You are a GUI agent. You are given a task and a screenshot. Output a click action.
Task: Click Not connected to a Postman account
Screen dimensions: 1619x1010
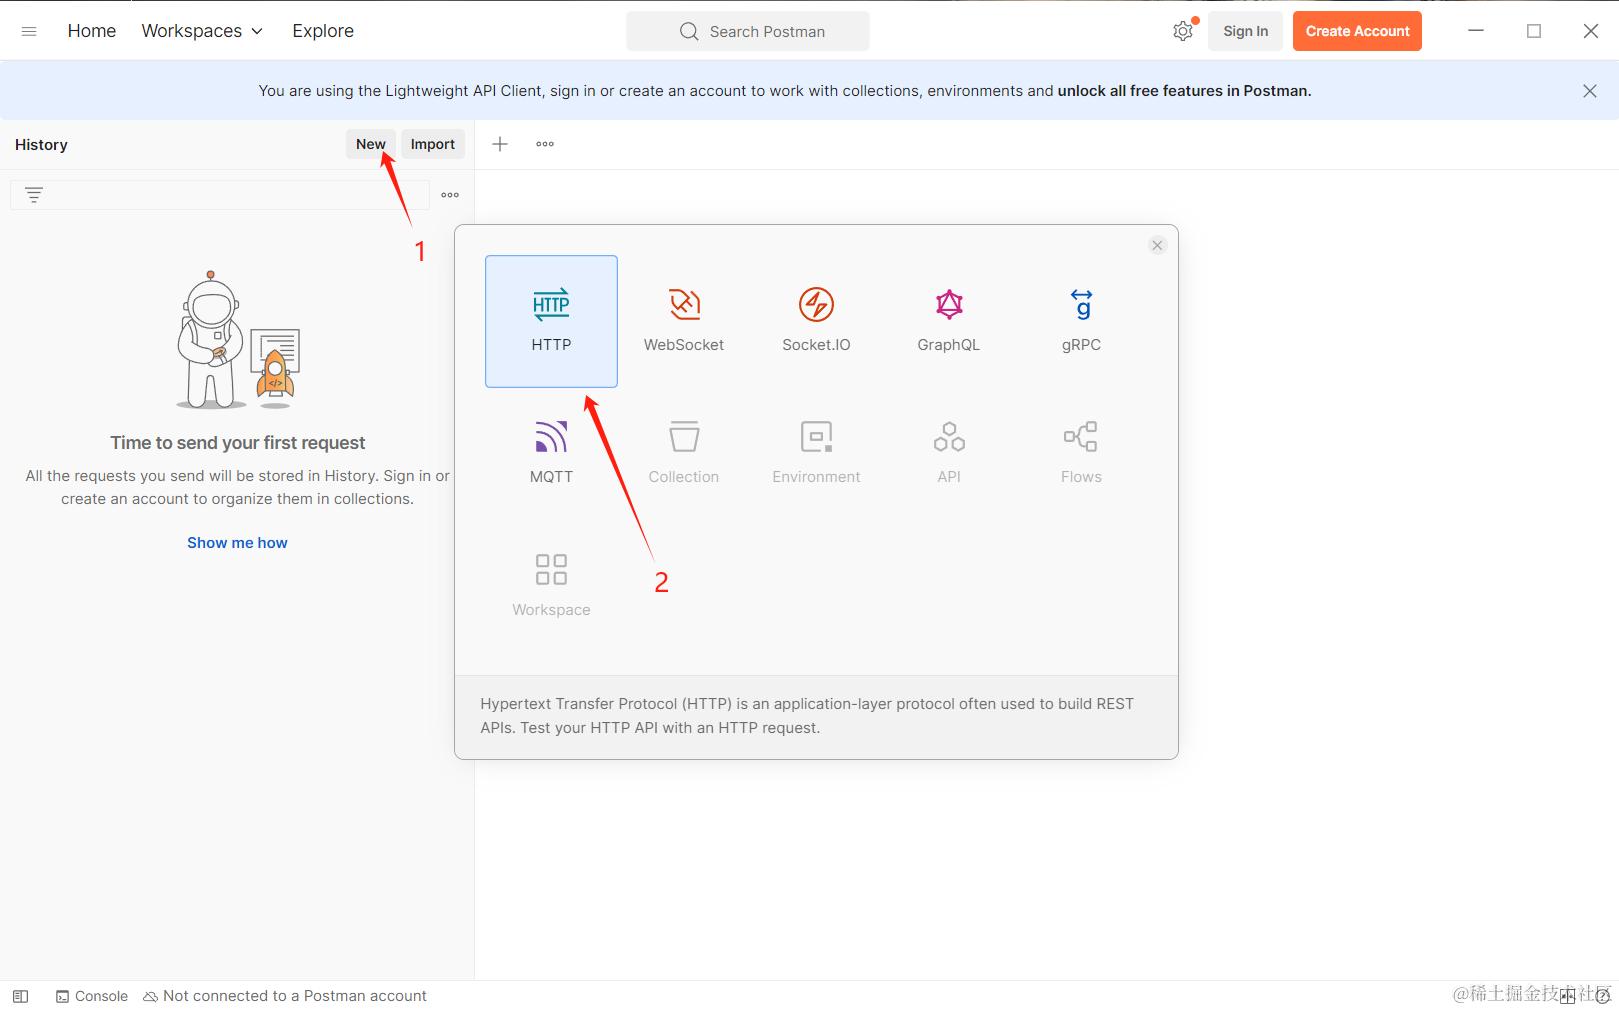pos(285,996)
